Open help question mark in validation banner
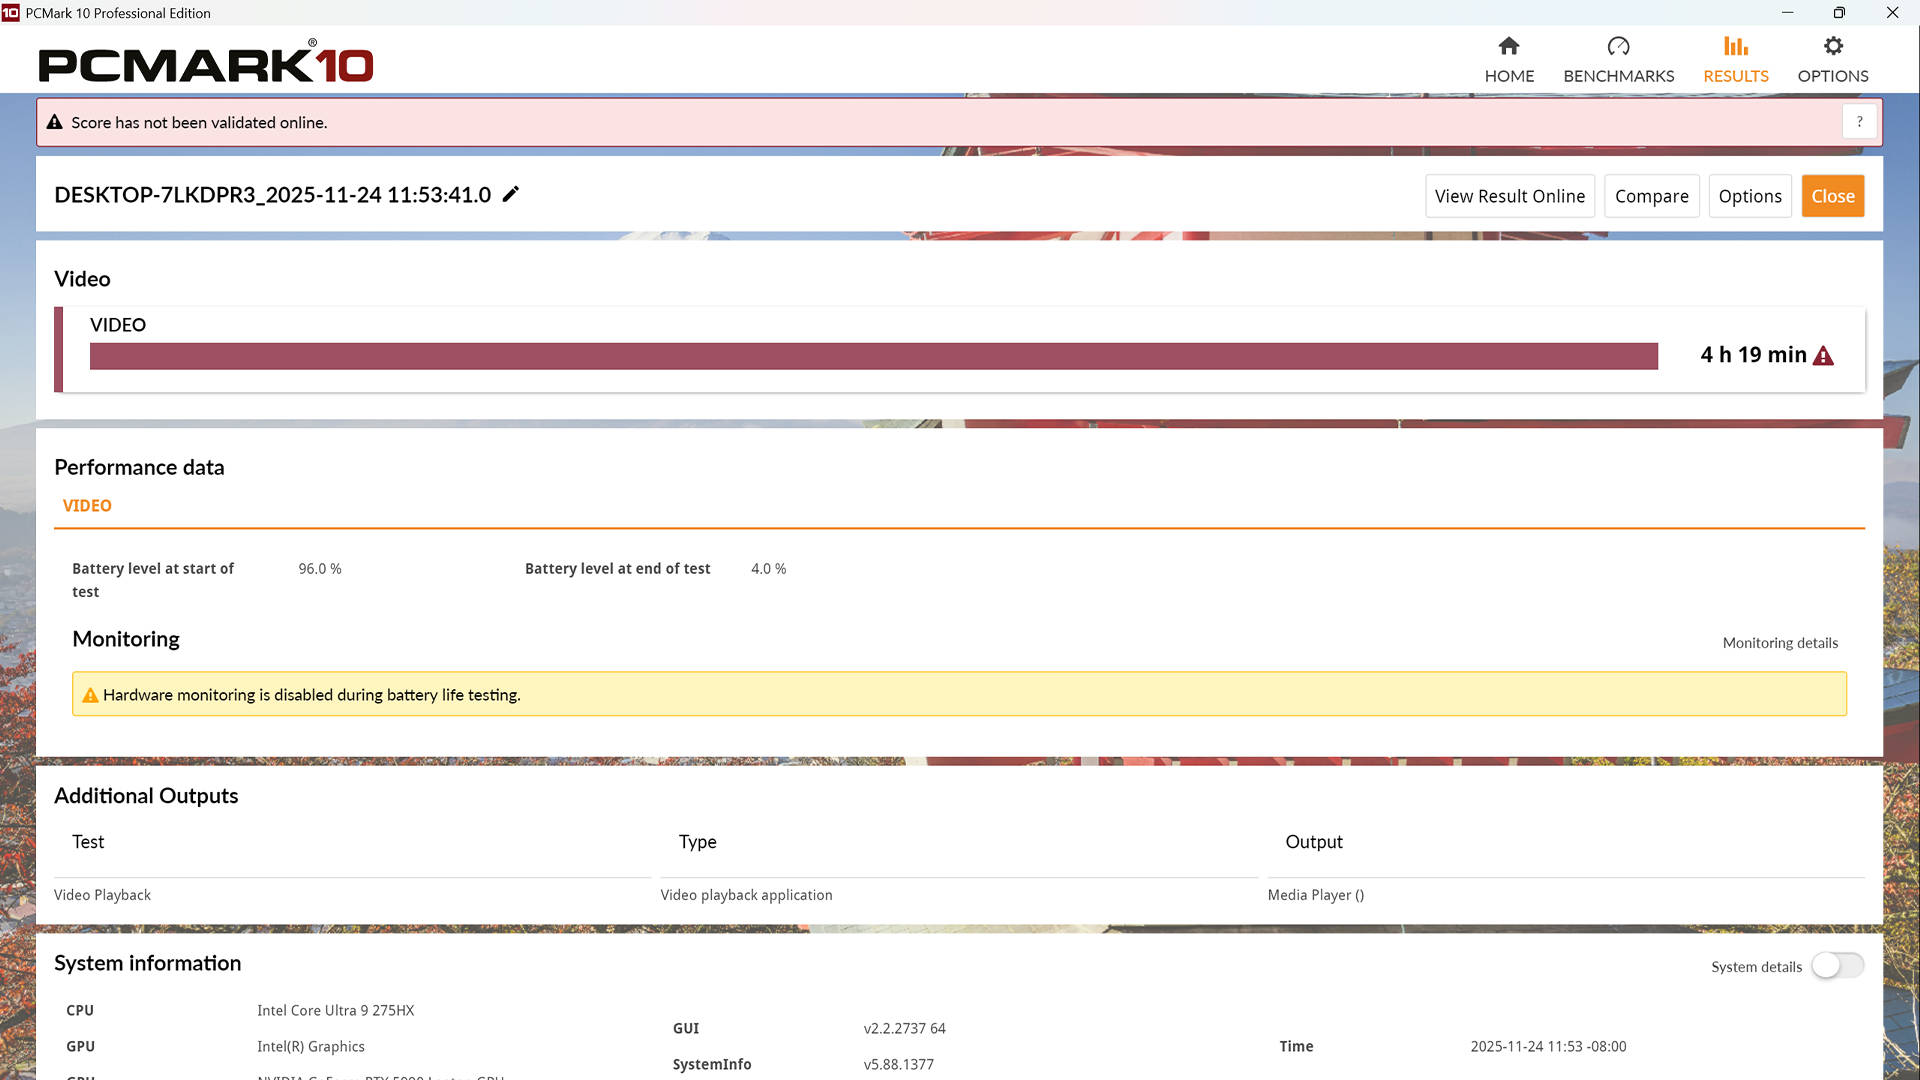Viewport: 1920px width, 1080px height. click(1859, 122)
